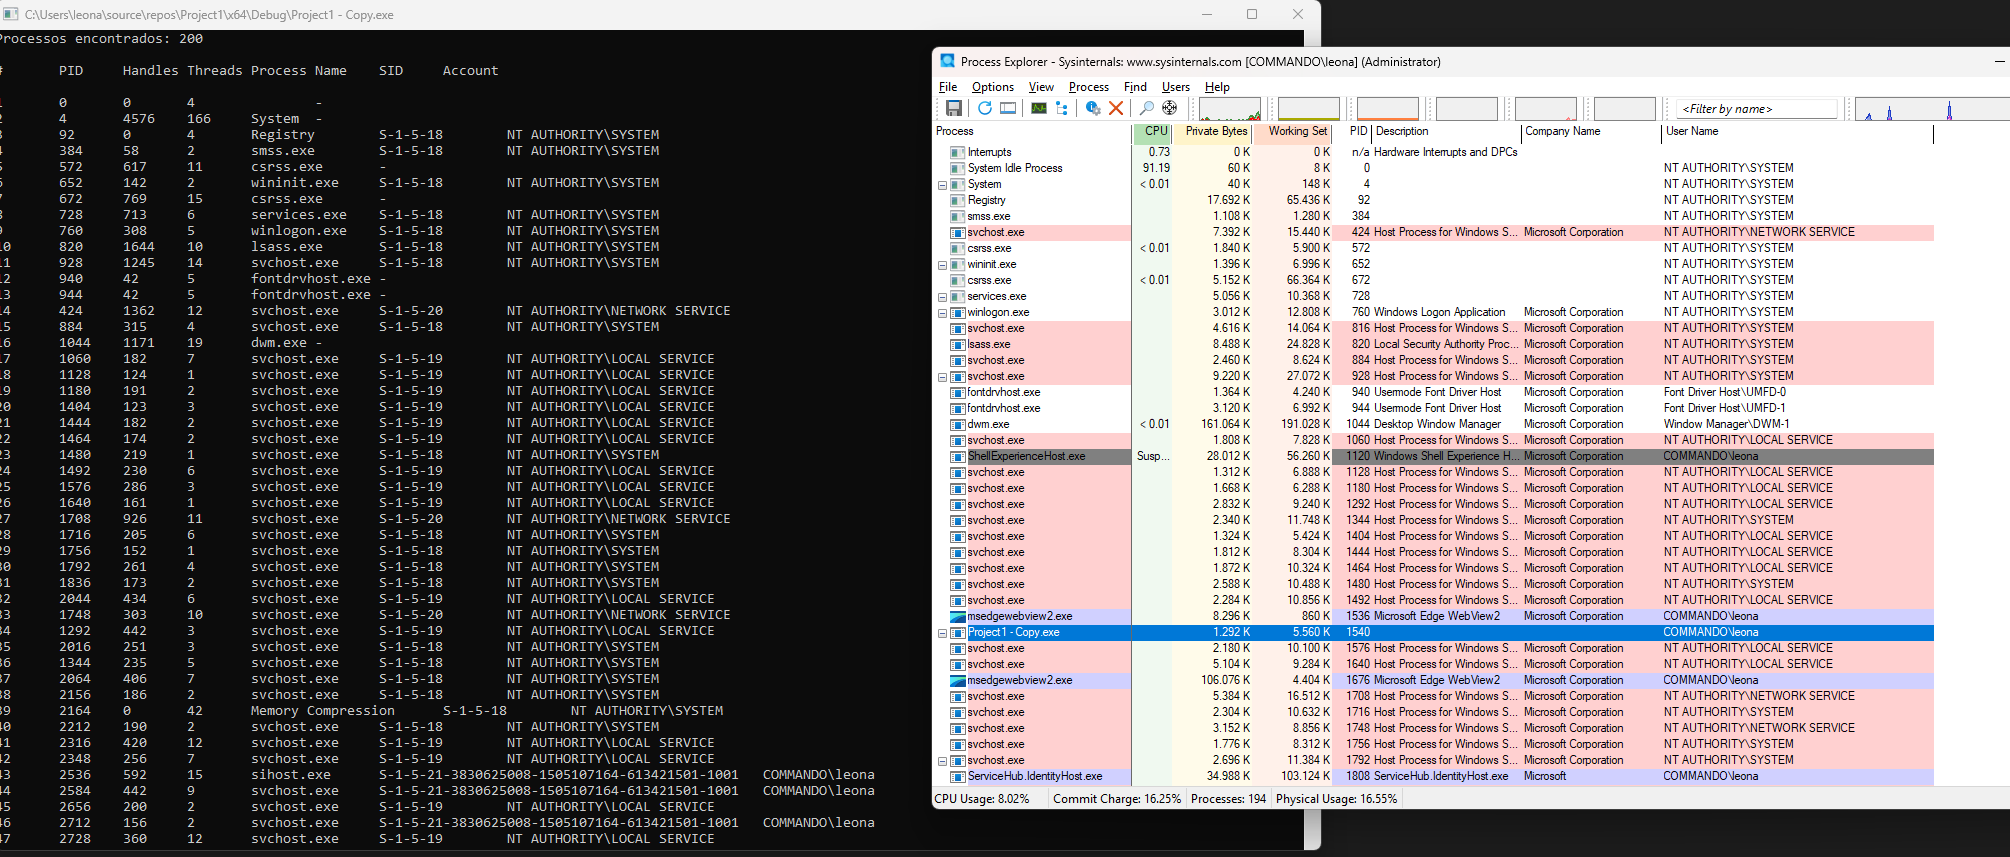Collapse the wininit.exe tree node

(942, 265)
